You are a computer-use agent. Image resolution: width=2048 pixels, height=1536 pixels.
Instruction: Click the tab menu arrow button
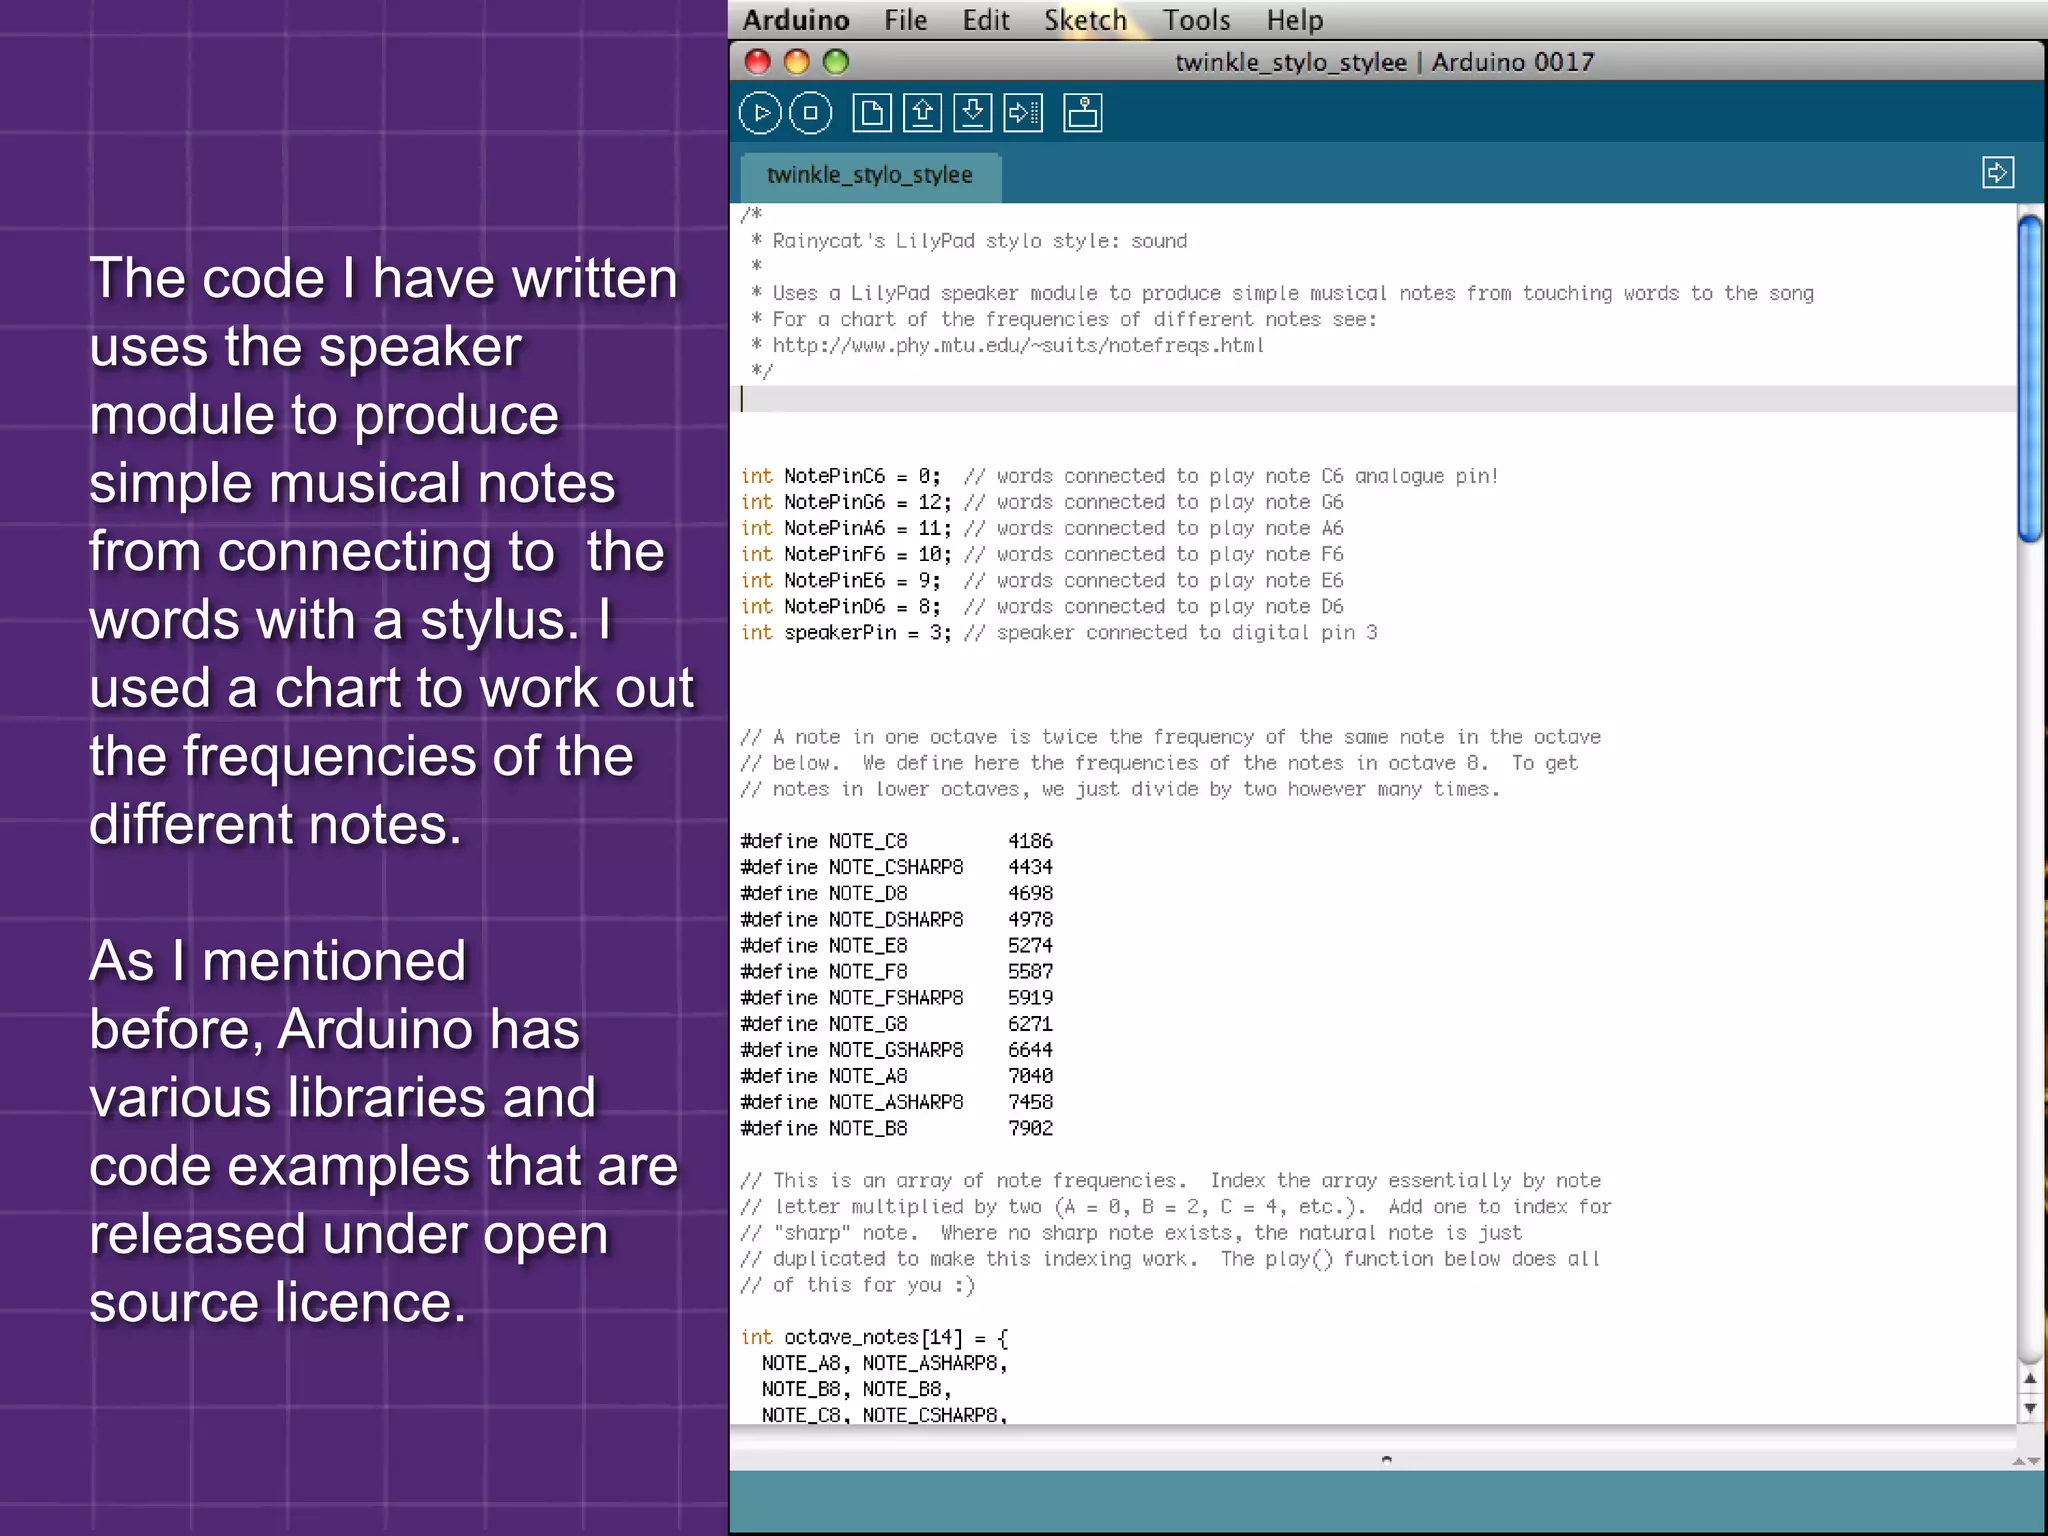pyautogui.click(x=1998, y=172)
